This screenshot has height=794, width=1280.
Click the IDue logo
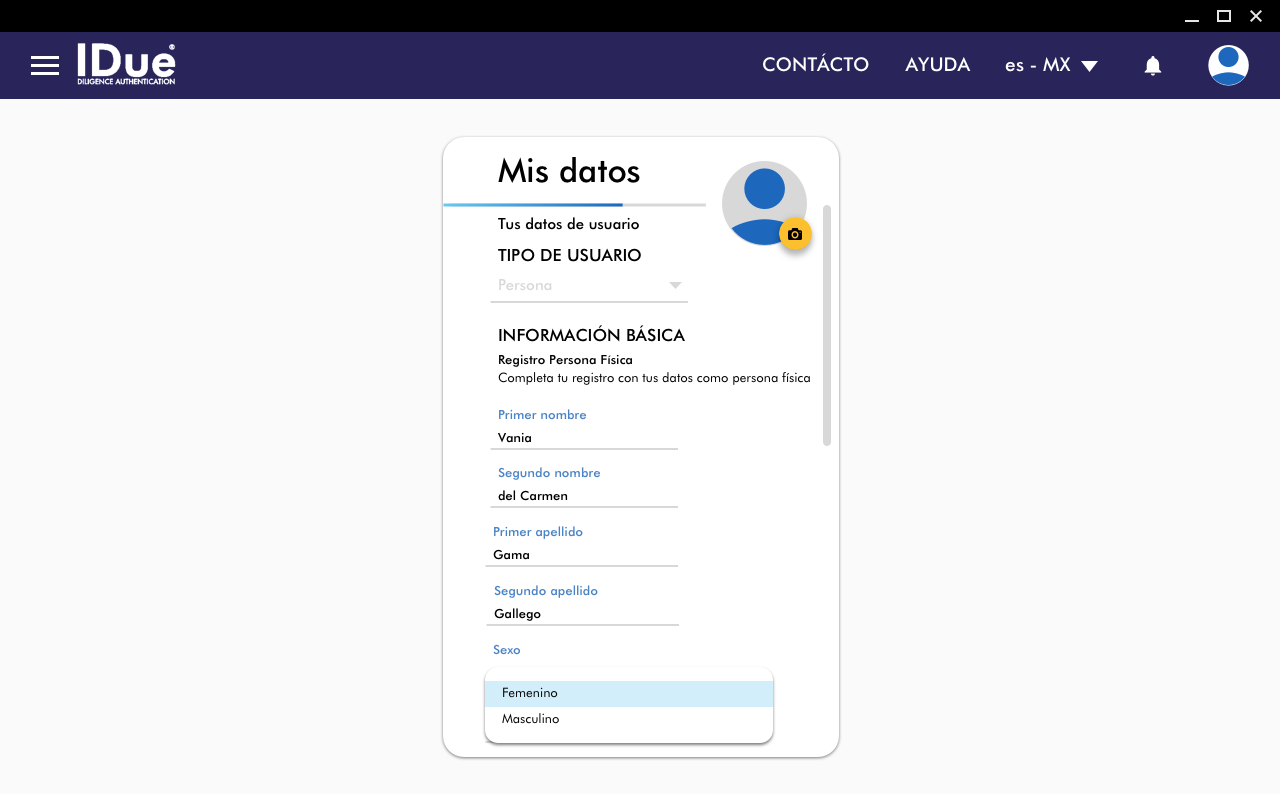(x=126, y=64)
